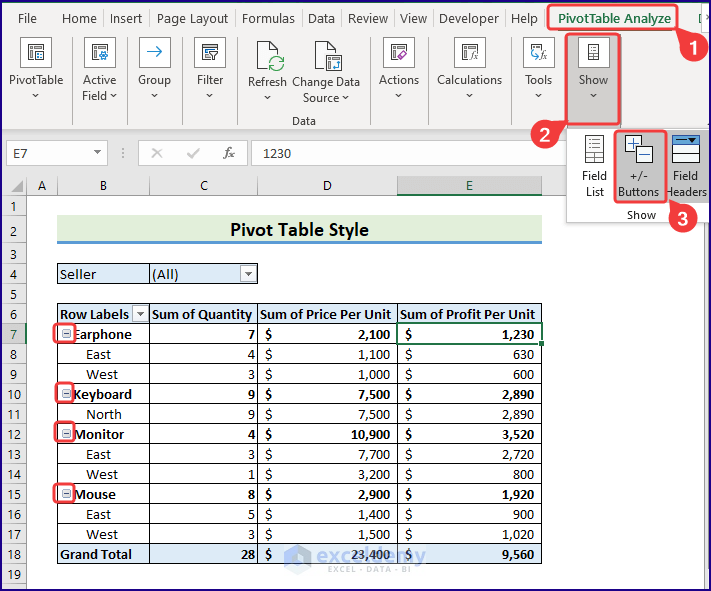This screenshot has height=591, width=711.
Task: Toggle Field Headers display
Action: click(x=686, y=164)
